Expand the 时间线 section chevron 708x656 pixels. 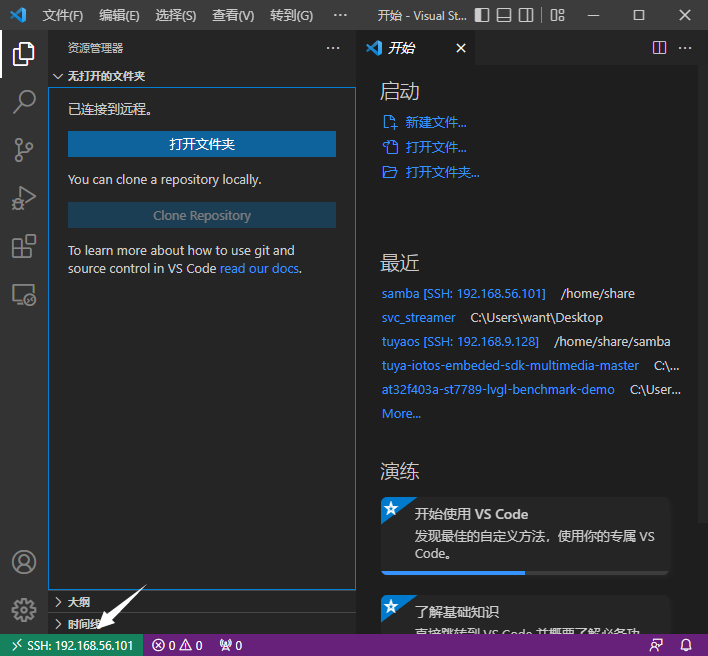(58, 624)
